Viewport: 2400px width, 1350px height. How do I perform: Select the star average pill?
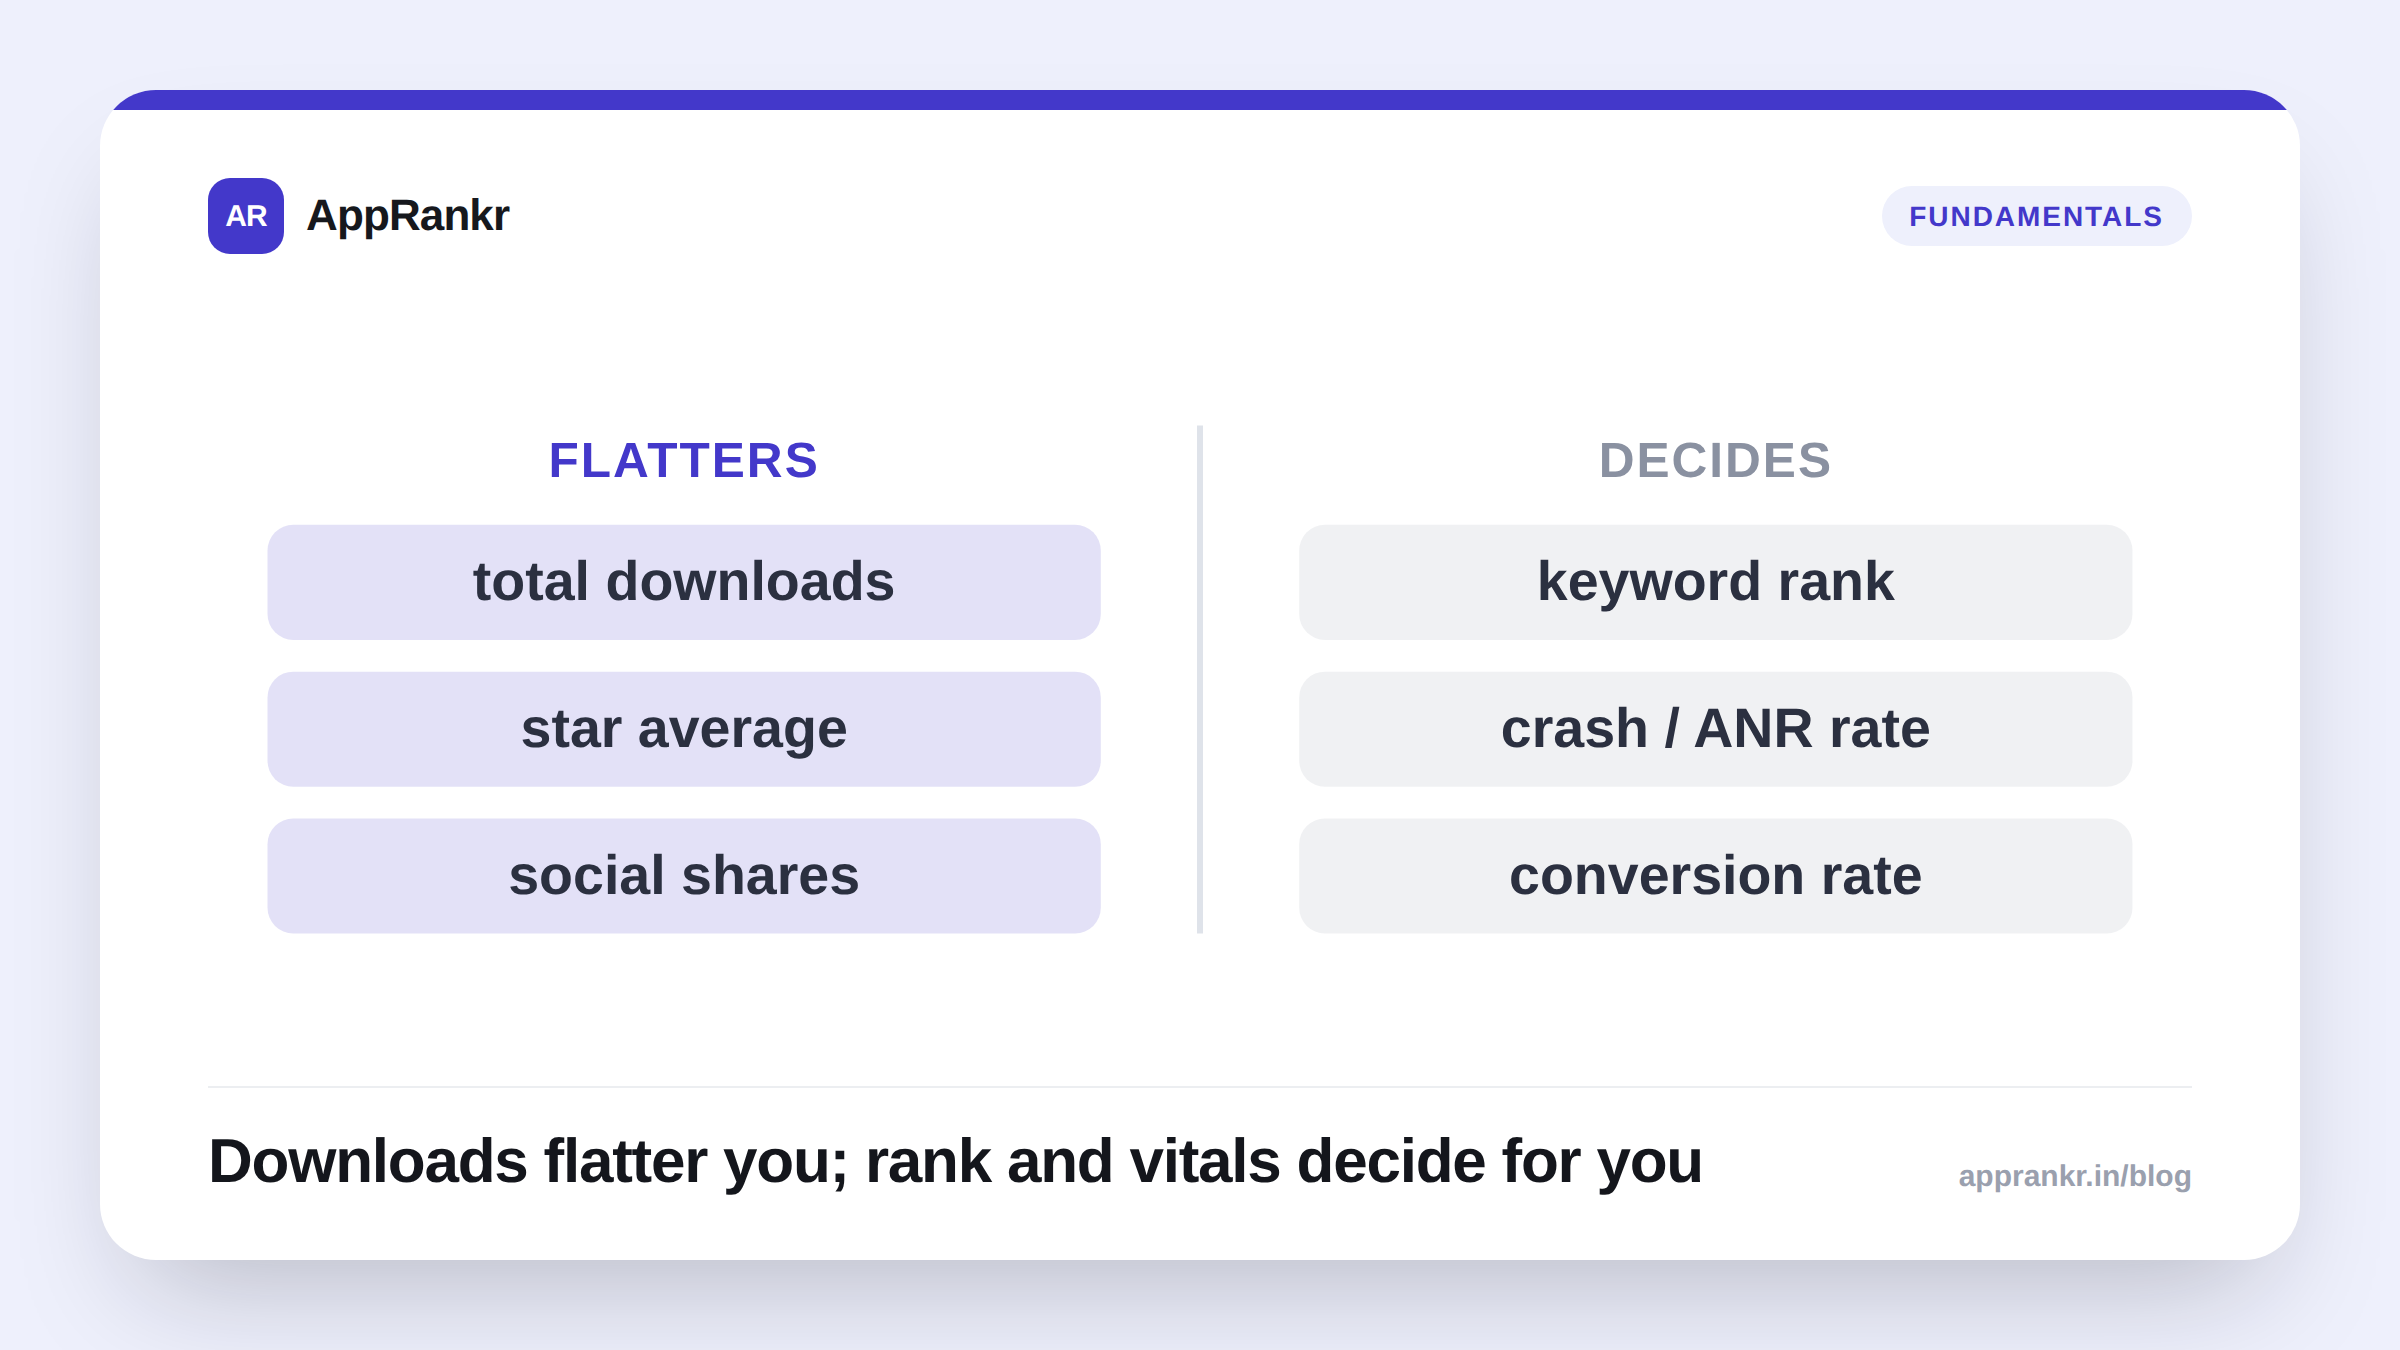(684, 729)
